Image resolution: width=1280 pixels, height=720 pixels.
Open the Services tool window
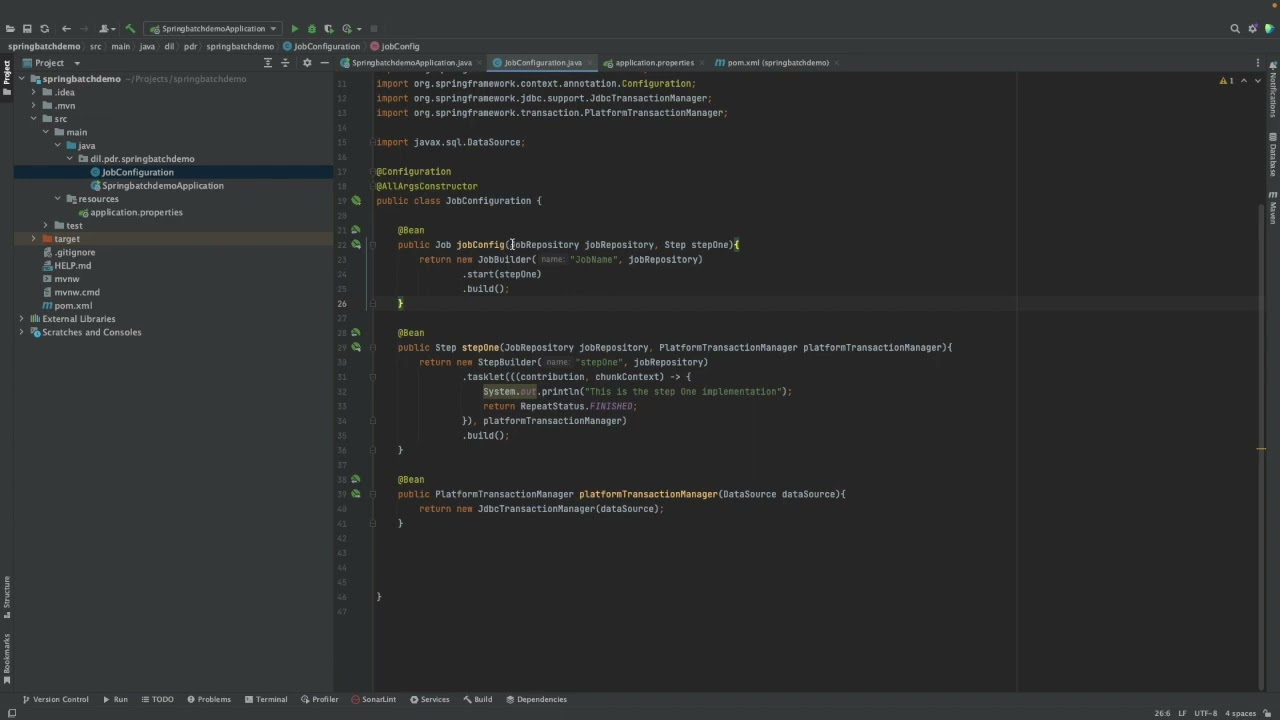(429, 700)
